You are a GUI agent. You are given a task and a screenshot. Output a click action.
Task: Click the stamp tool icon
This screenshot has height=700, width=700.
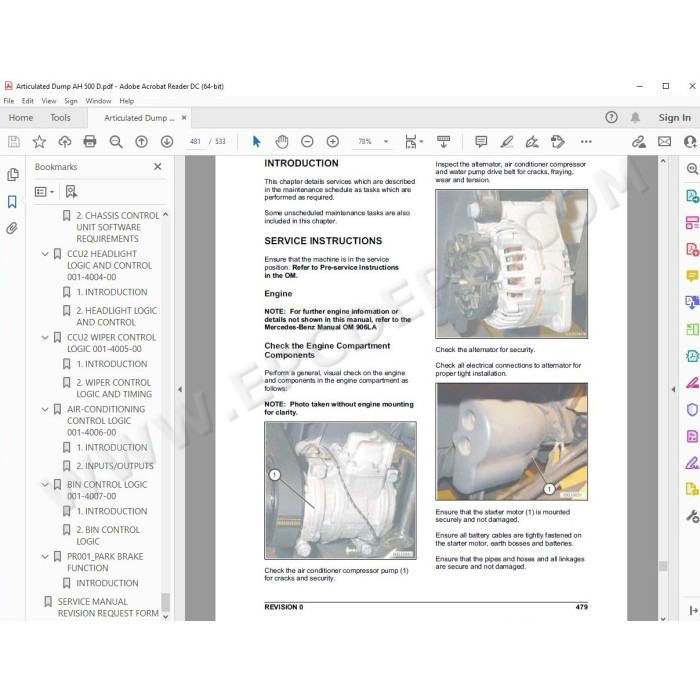pyautogui.click(x=558, y=142)
